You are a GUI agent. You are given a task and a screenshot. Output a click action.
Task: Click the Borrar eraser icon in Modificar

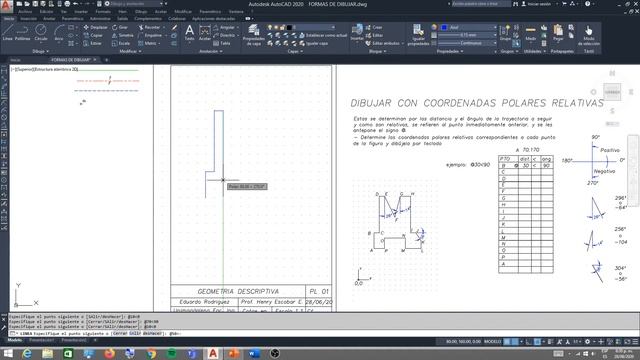tap(174, 27)
